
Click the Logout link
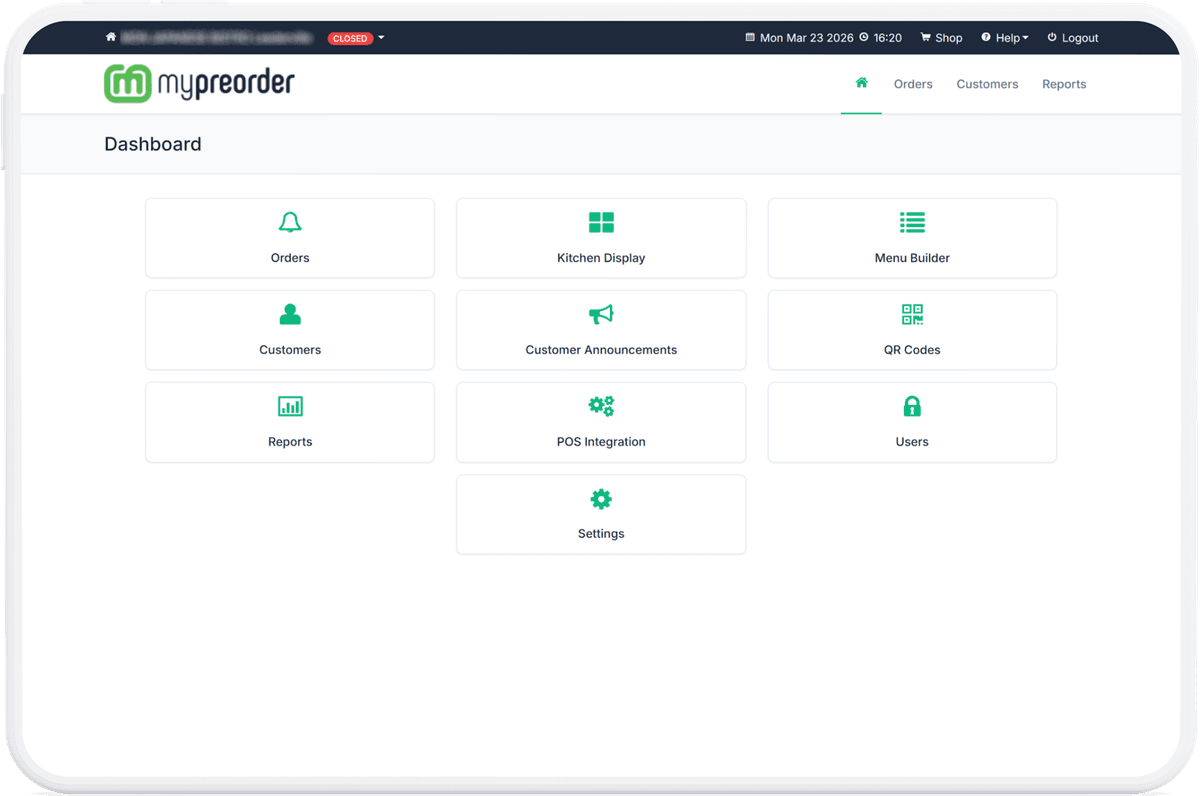tap(1072, 37)
